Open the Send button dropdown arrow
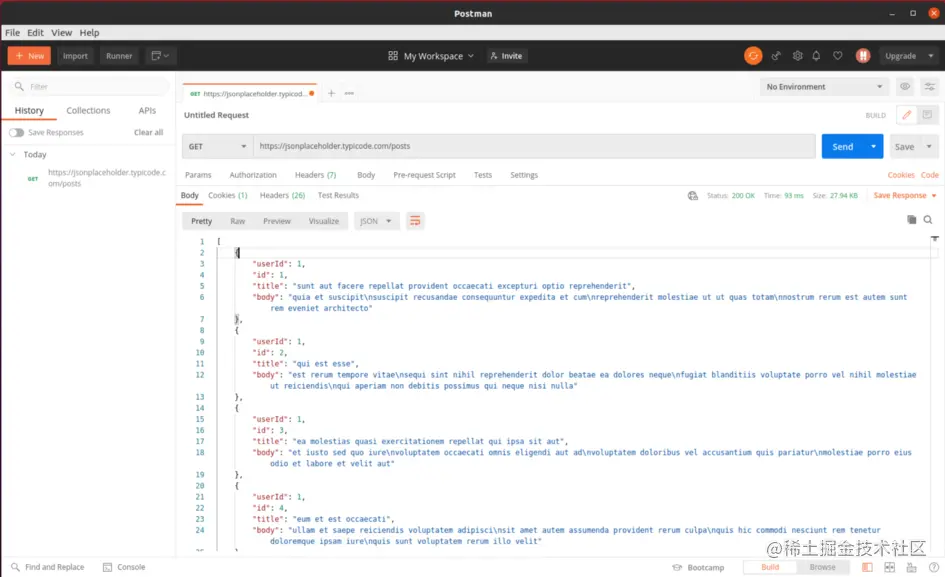This screenshot has height=577, width=945. point(873,147)
